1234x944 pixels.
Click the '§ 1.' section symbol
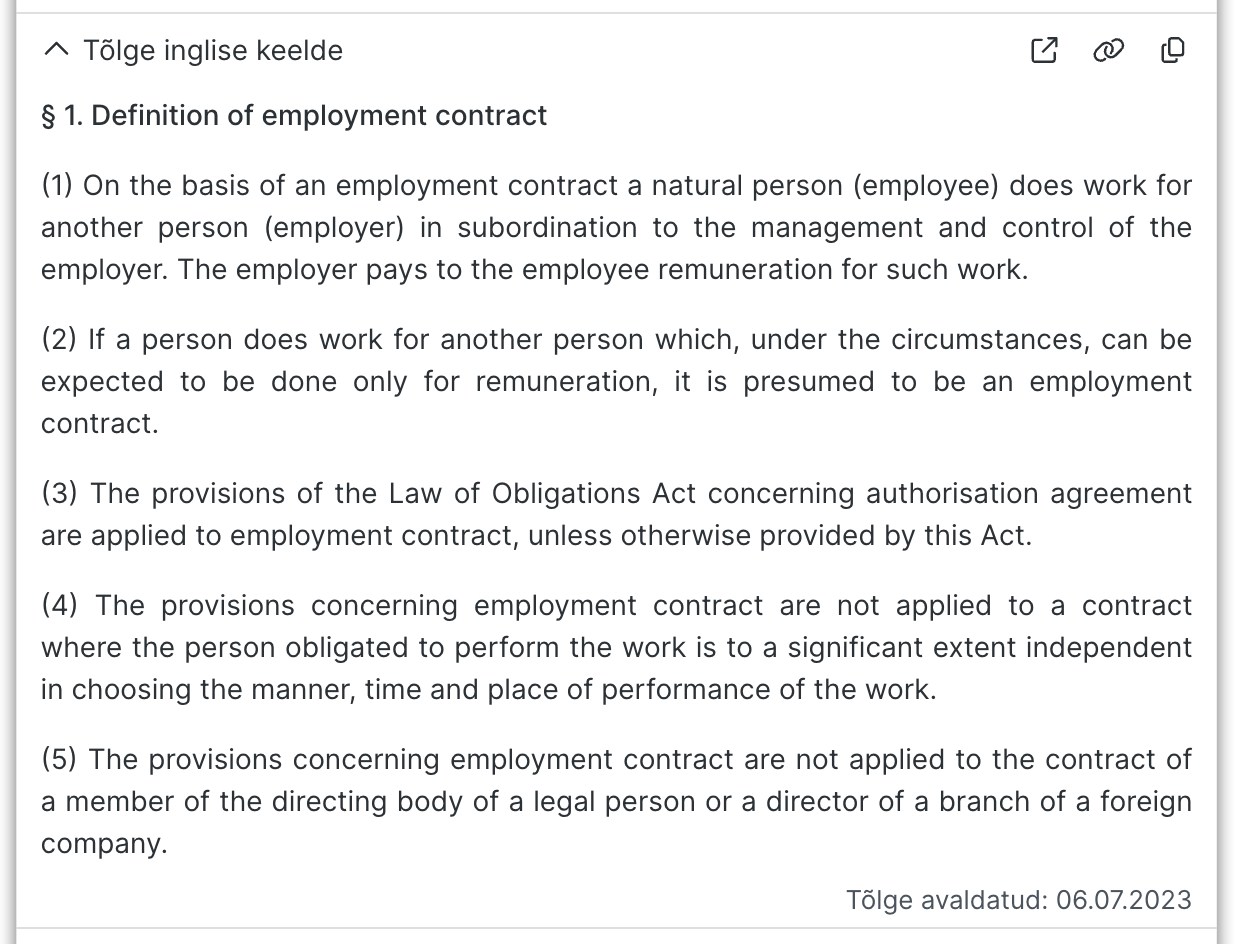point(61,116)
